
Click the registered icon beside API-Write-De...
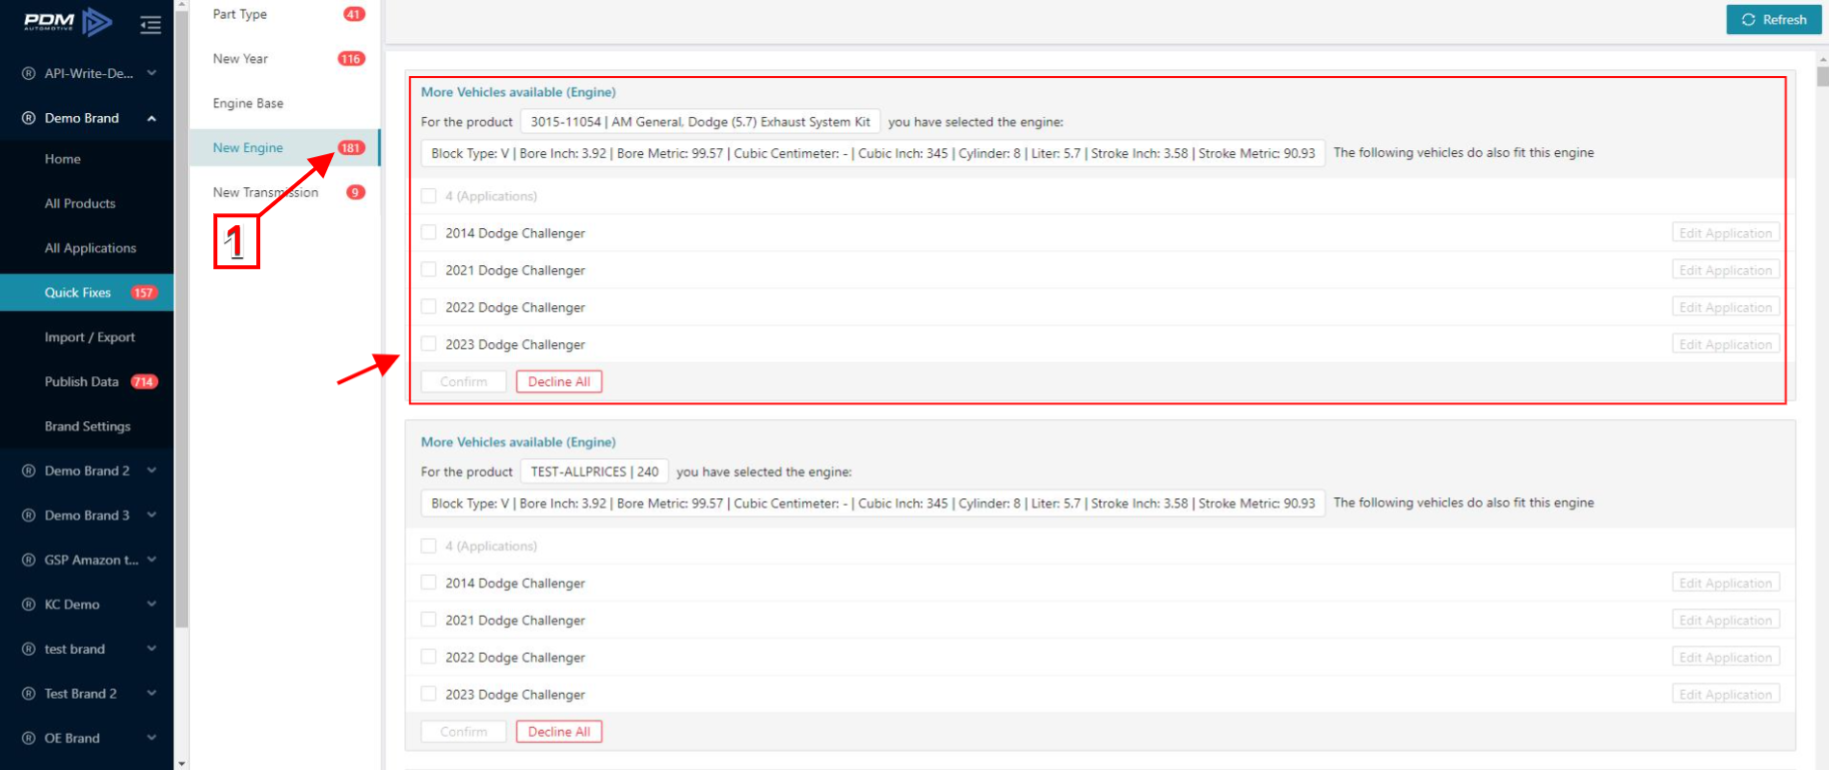tap(28, 73)
